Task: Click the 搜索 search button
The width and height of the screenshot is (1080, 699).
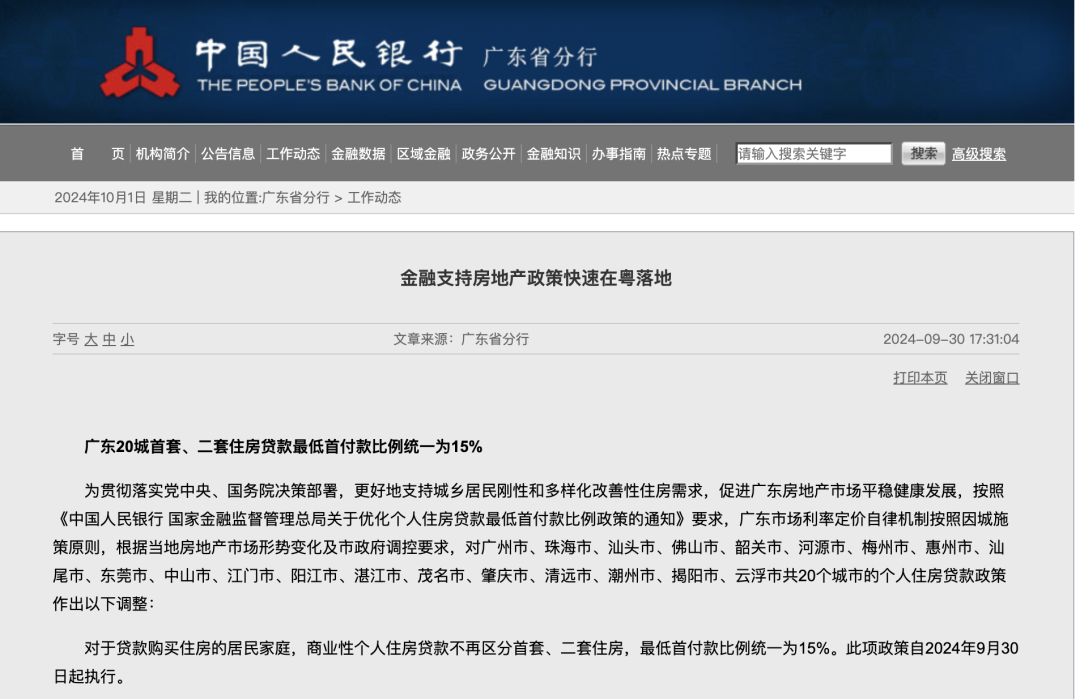Action: 923,154
